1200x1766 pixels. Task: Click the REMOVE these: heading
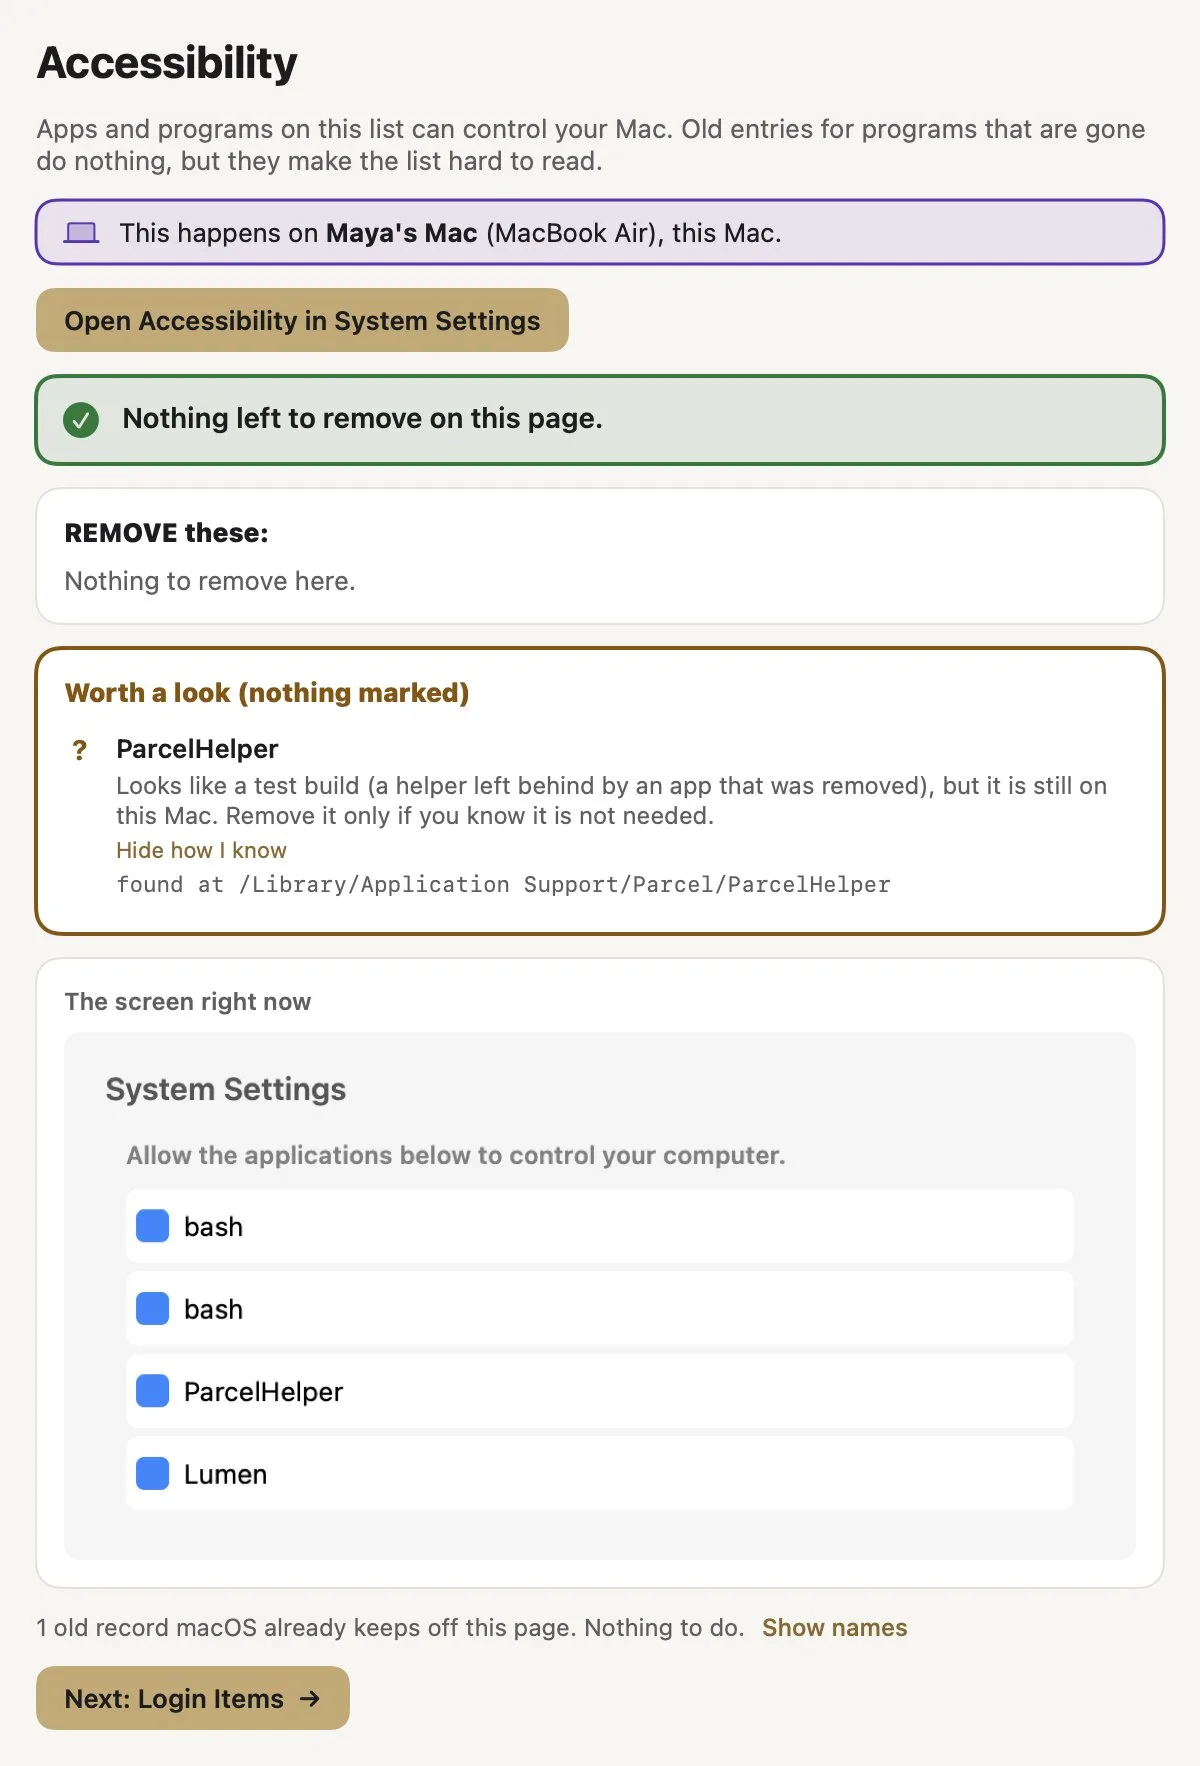[166, 533]
